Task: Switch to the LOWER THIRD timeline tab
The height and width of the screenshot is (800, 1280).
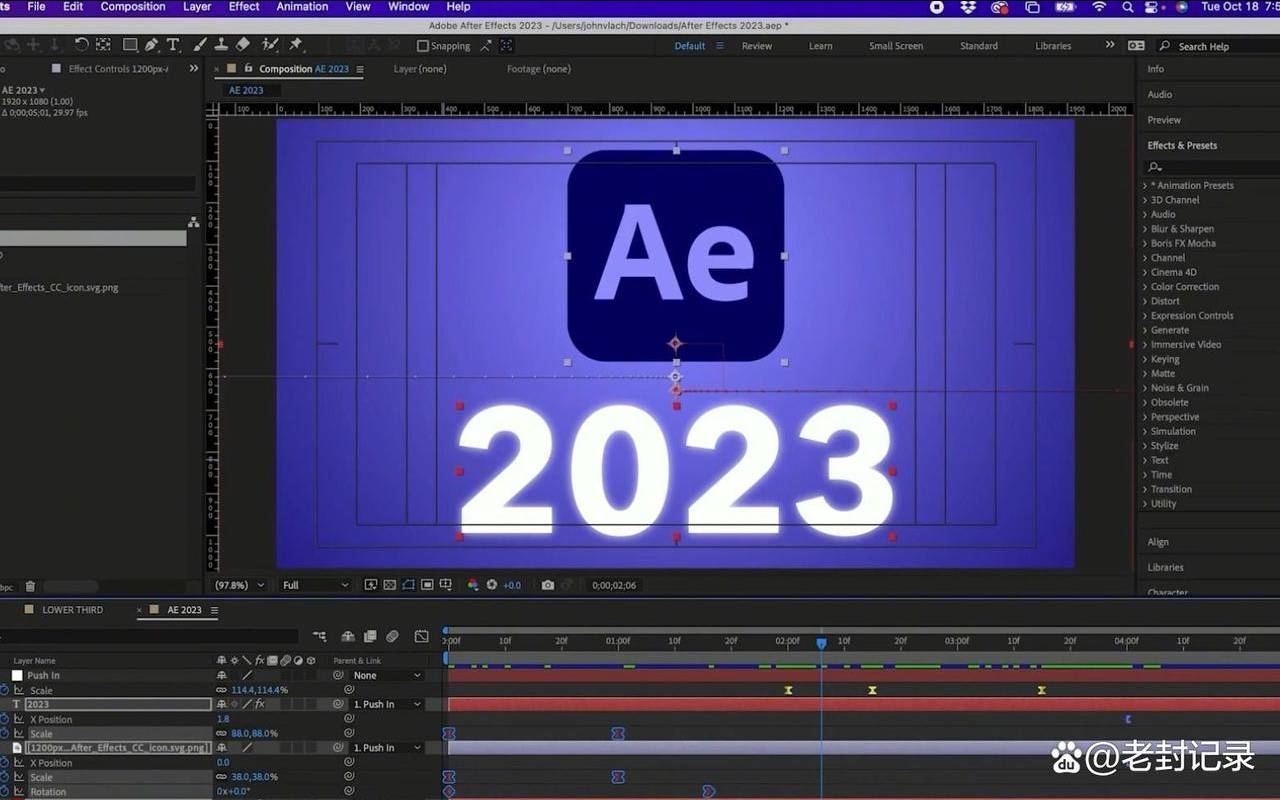Action: click(72, 610)
